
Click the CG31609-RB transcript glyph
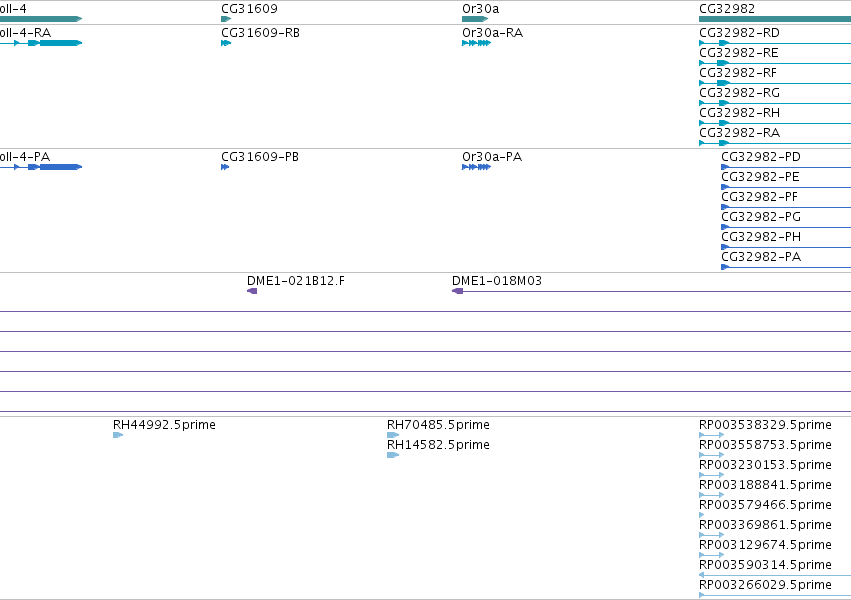tap(226, 43)
